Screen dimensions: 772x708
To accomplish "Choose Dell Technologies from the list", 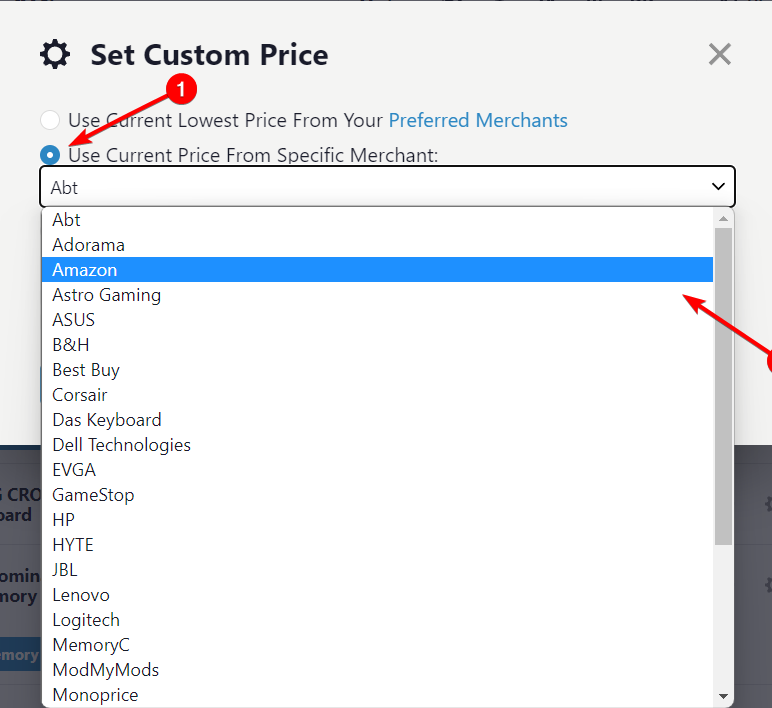I will tap(121, 445).
